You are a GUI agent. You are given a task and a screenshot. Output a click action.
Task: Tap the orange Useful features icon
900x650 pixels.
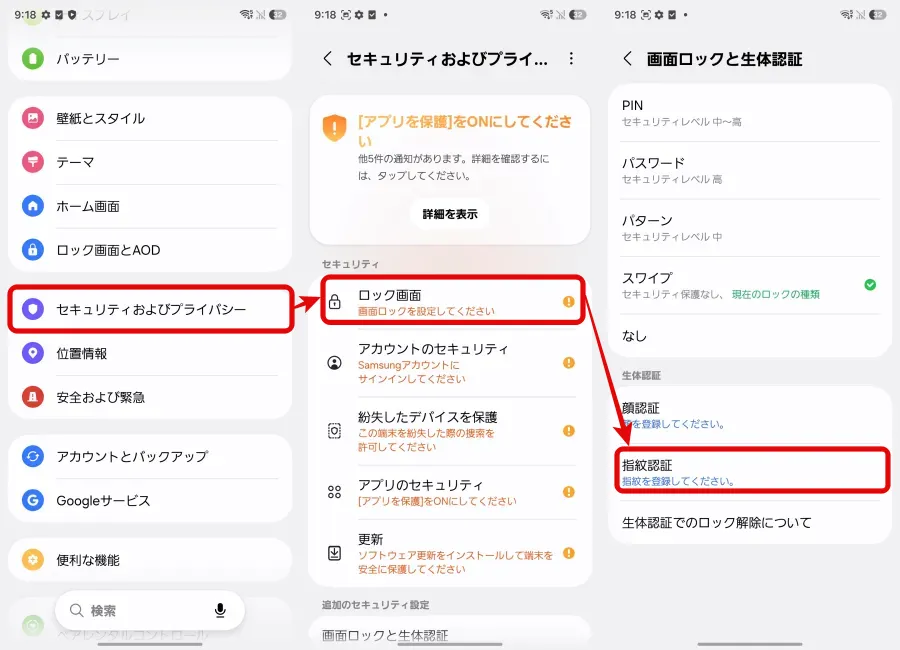coord(33,559)
